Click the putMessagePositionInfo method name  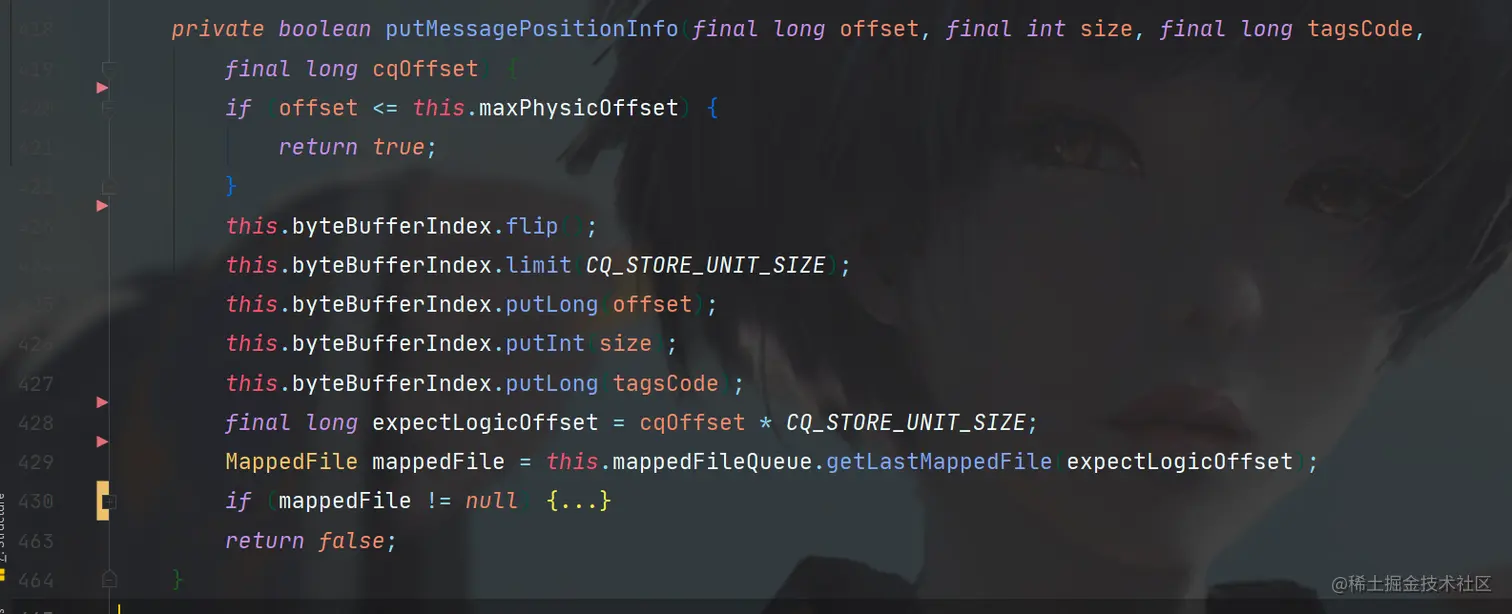click(532, 28)
